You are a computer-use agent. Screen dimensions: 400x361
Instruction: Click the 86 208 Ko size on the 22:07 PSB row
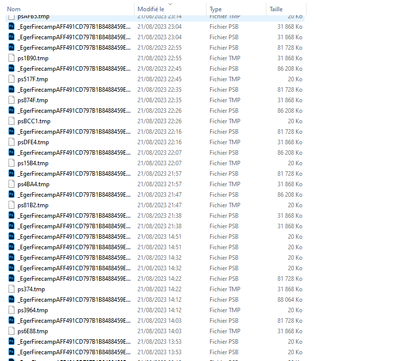coord(290,152)
